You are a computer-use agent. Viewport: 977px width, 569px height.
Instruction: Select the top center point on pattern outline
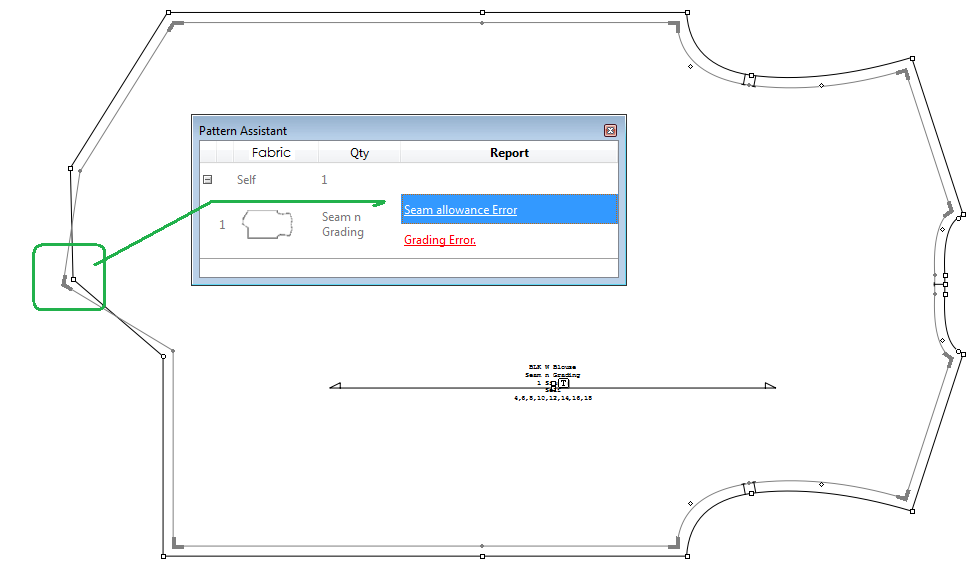tap(482, 14)
